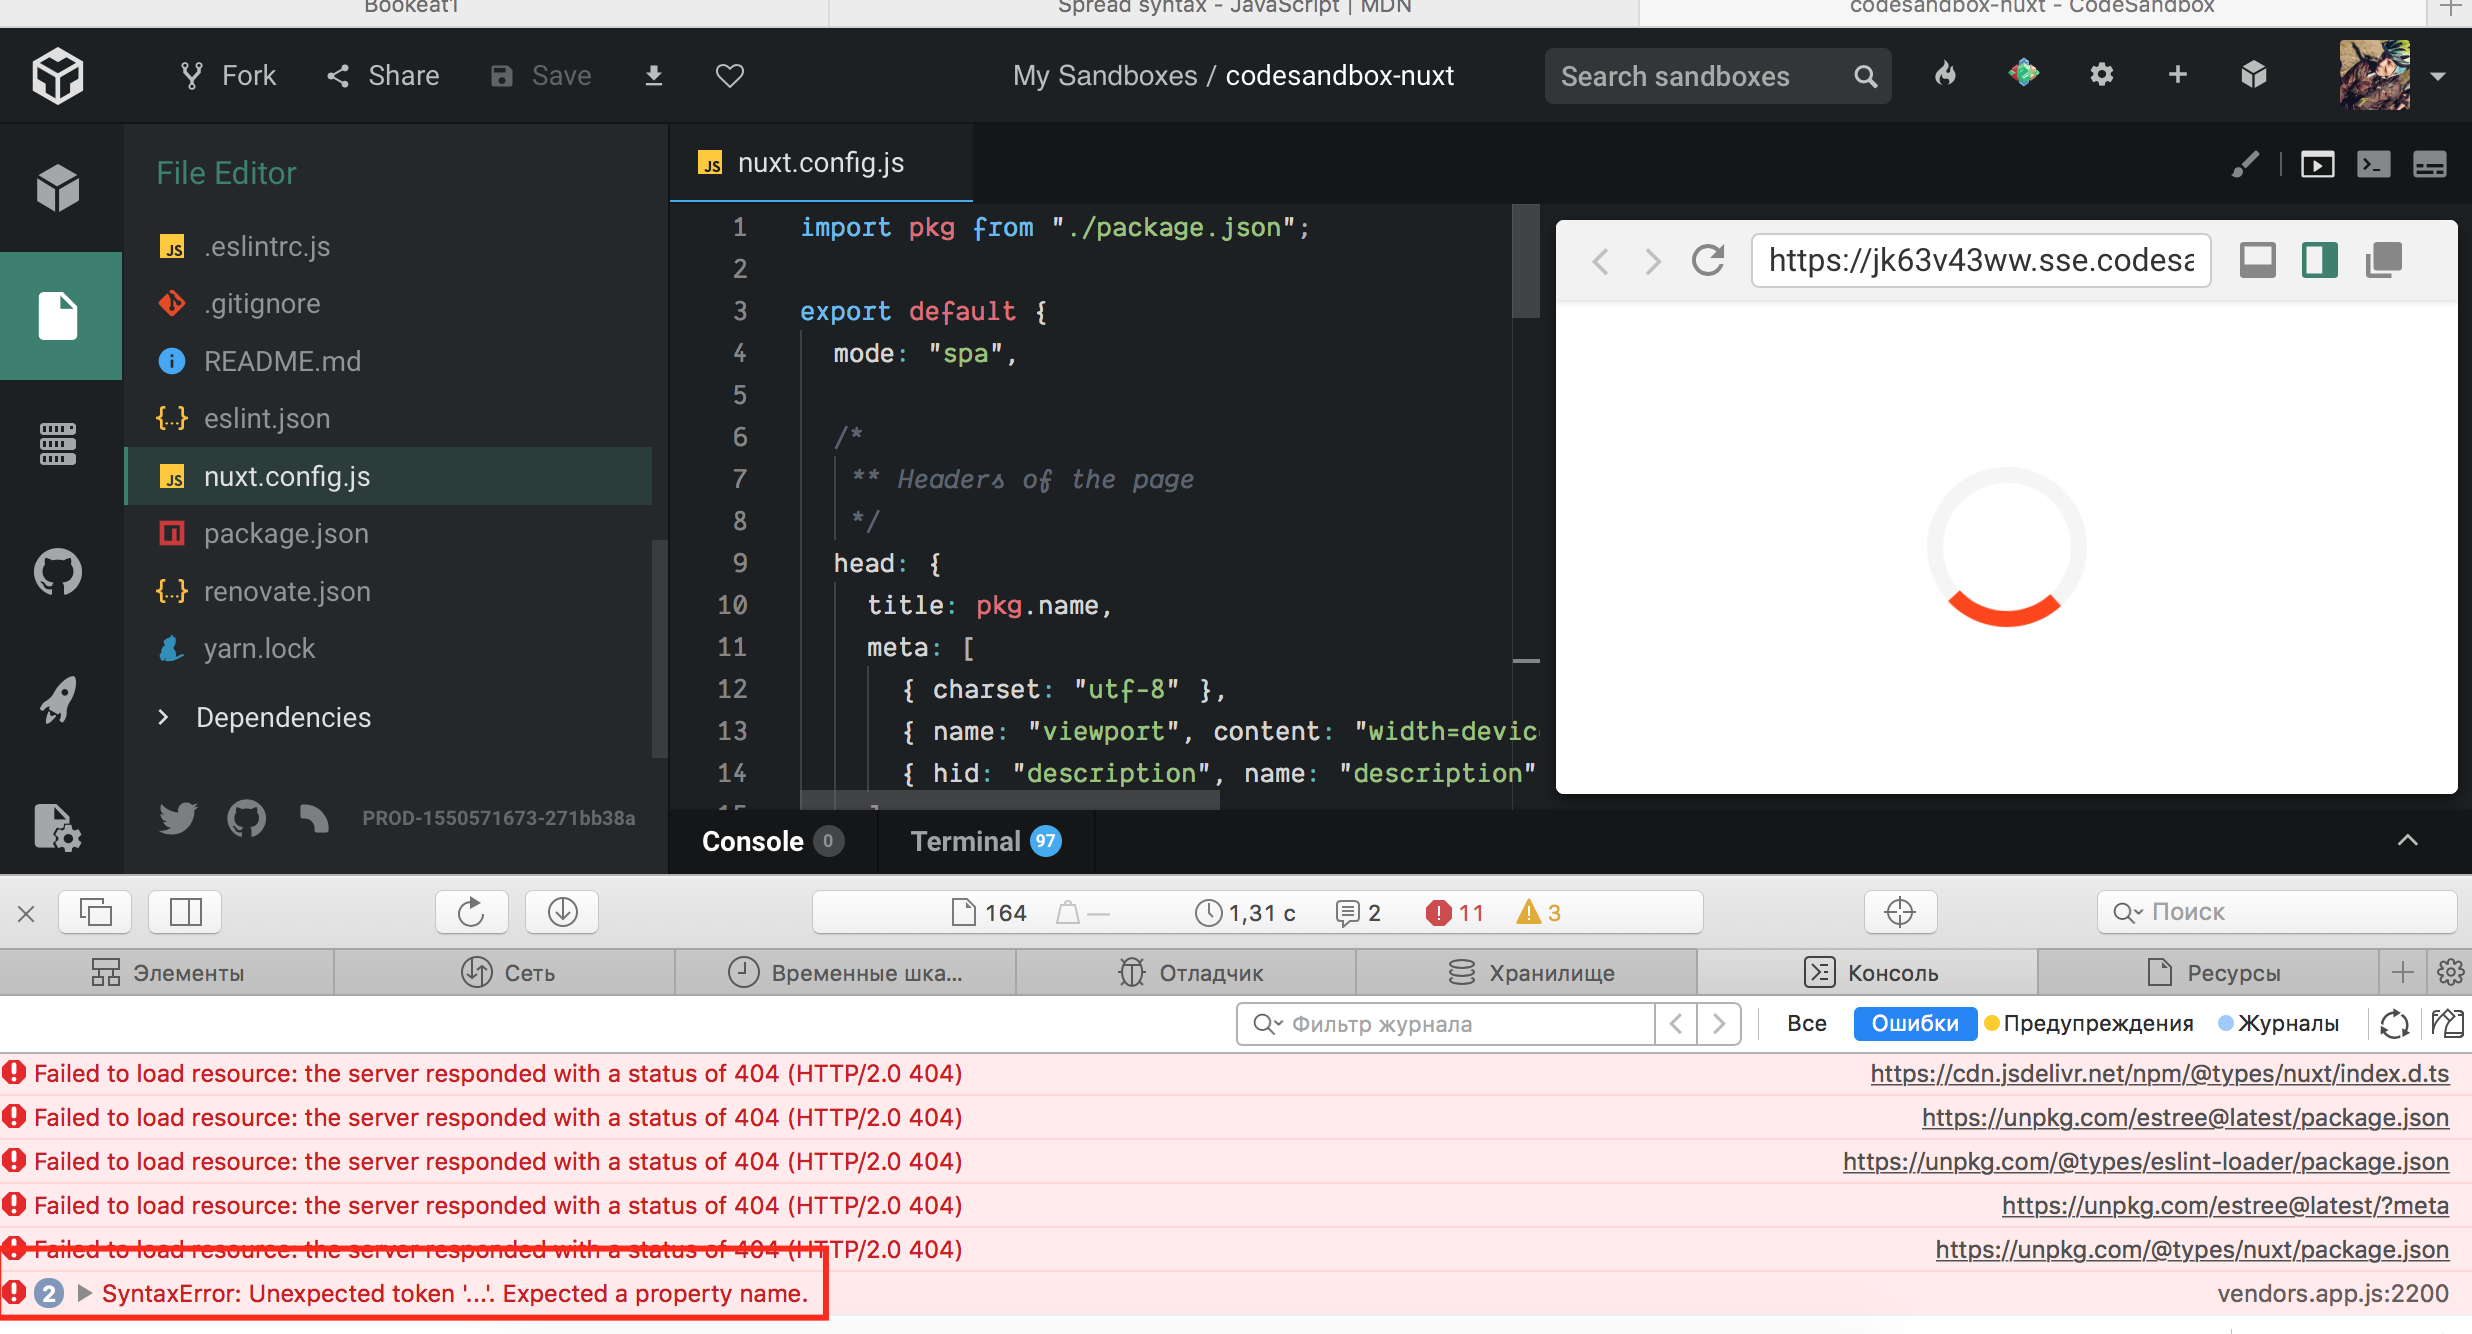Click the heart like icon
Screen dimensions: 2472x1334
click(x=730, y=76)
